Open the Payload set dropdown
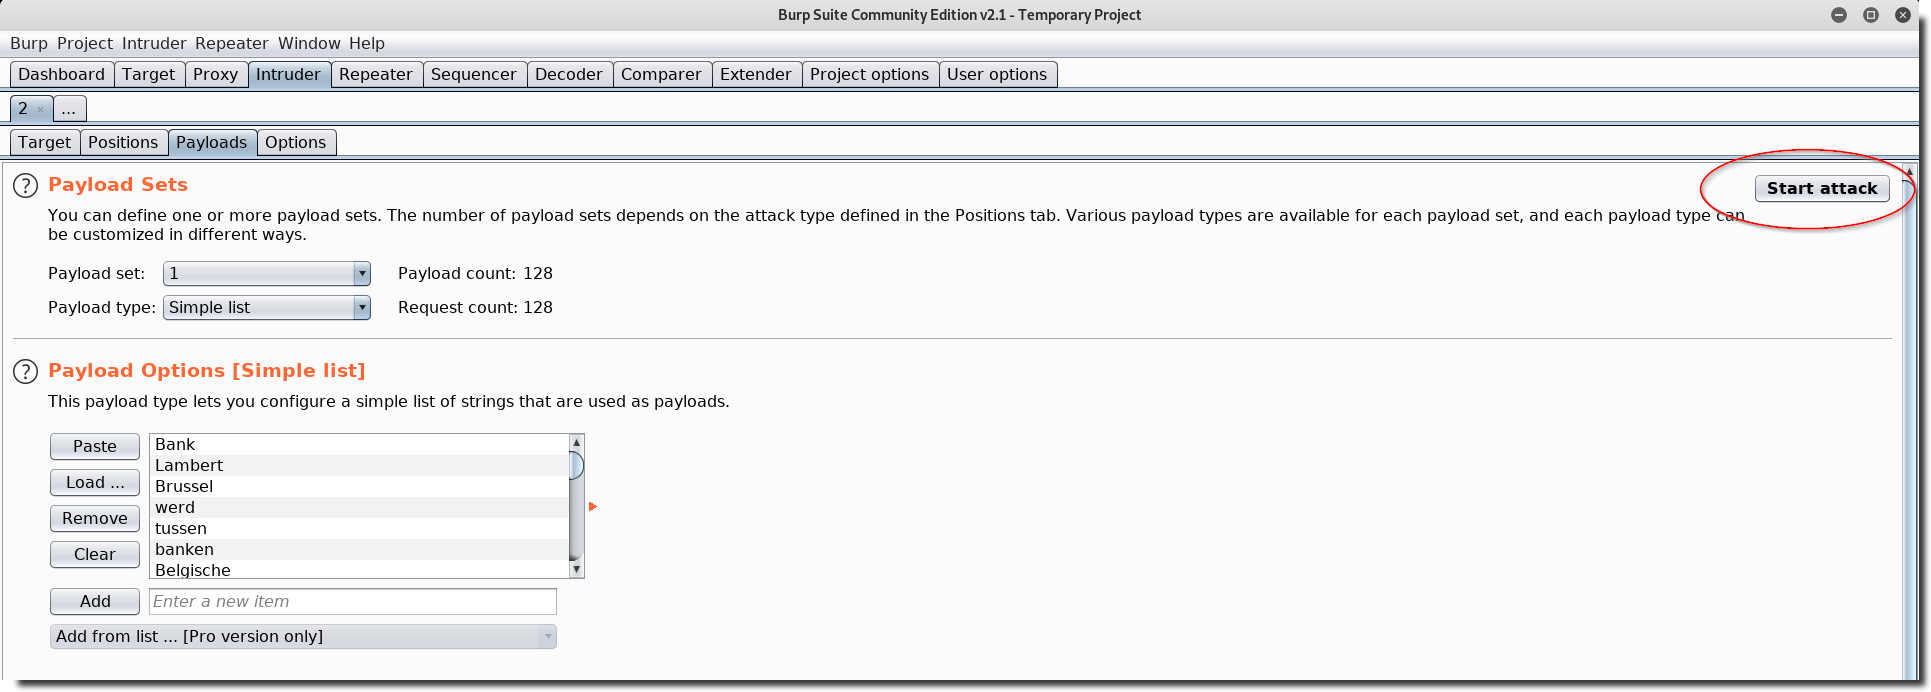The width and height of the screenshot is (1931, 692). (267, 274)
